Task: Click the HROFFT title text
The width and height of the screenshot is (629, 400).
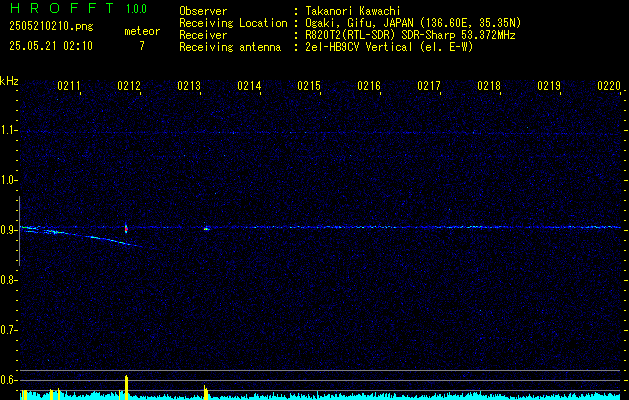Action: [62, 8]
